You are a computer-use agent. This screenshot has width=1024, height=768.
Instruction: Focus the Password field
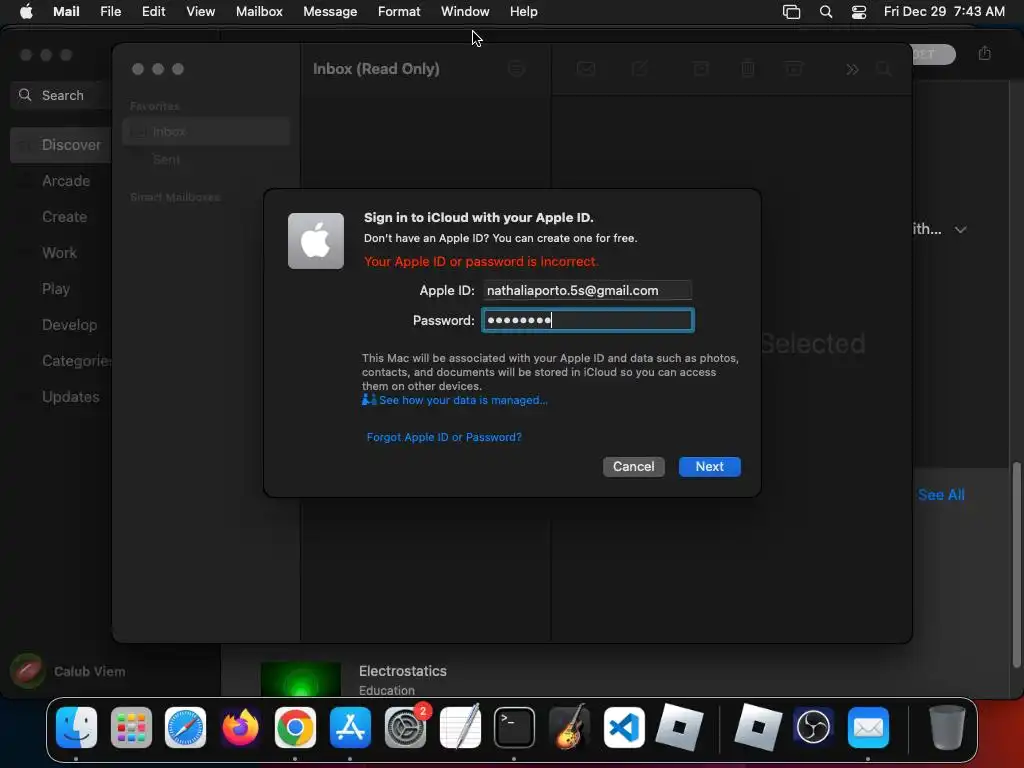coord(588,320)
